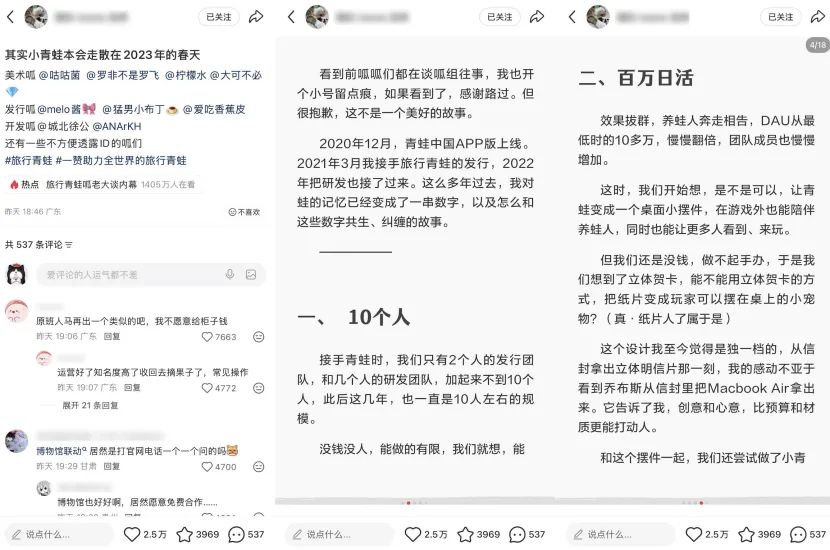Image resolution: width=830 pixels, height=550 pixels.
Task: Open the share icon in the middle panel
Action: point(537,17)
